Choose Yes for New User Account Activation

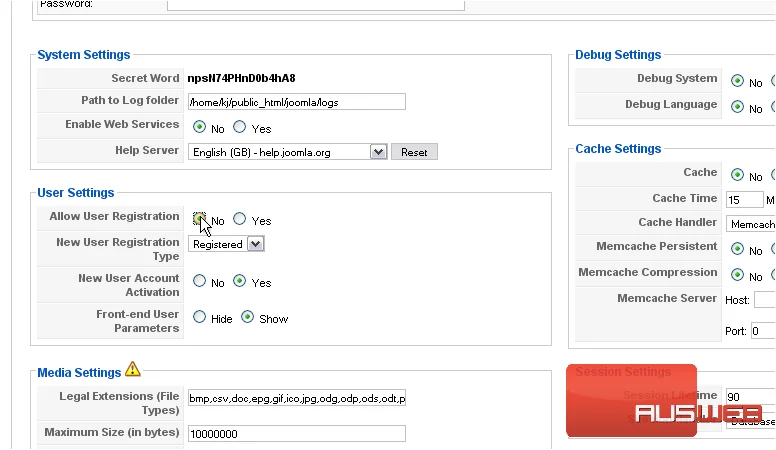240,281
